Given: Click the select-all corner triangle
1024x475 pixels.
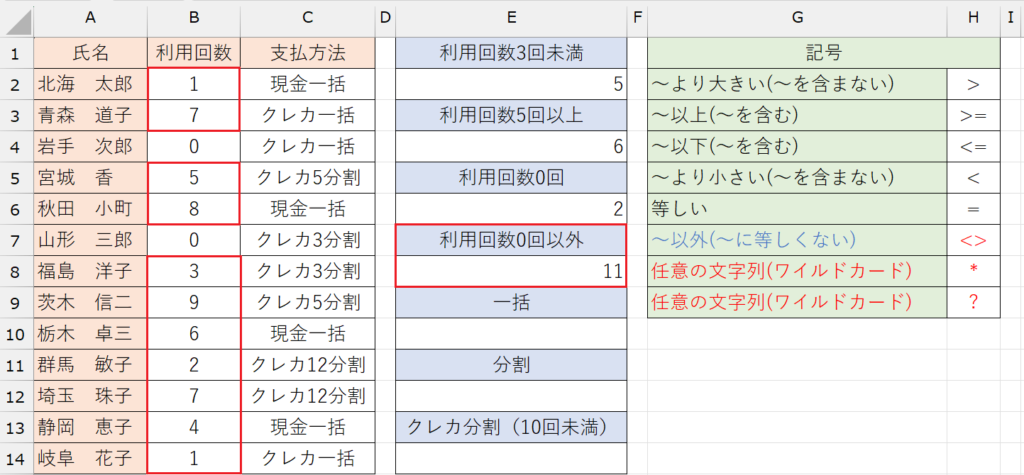Looking at the screenshot, I should [16, 20].
